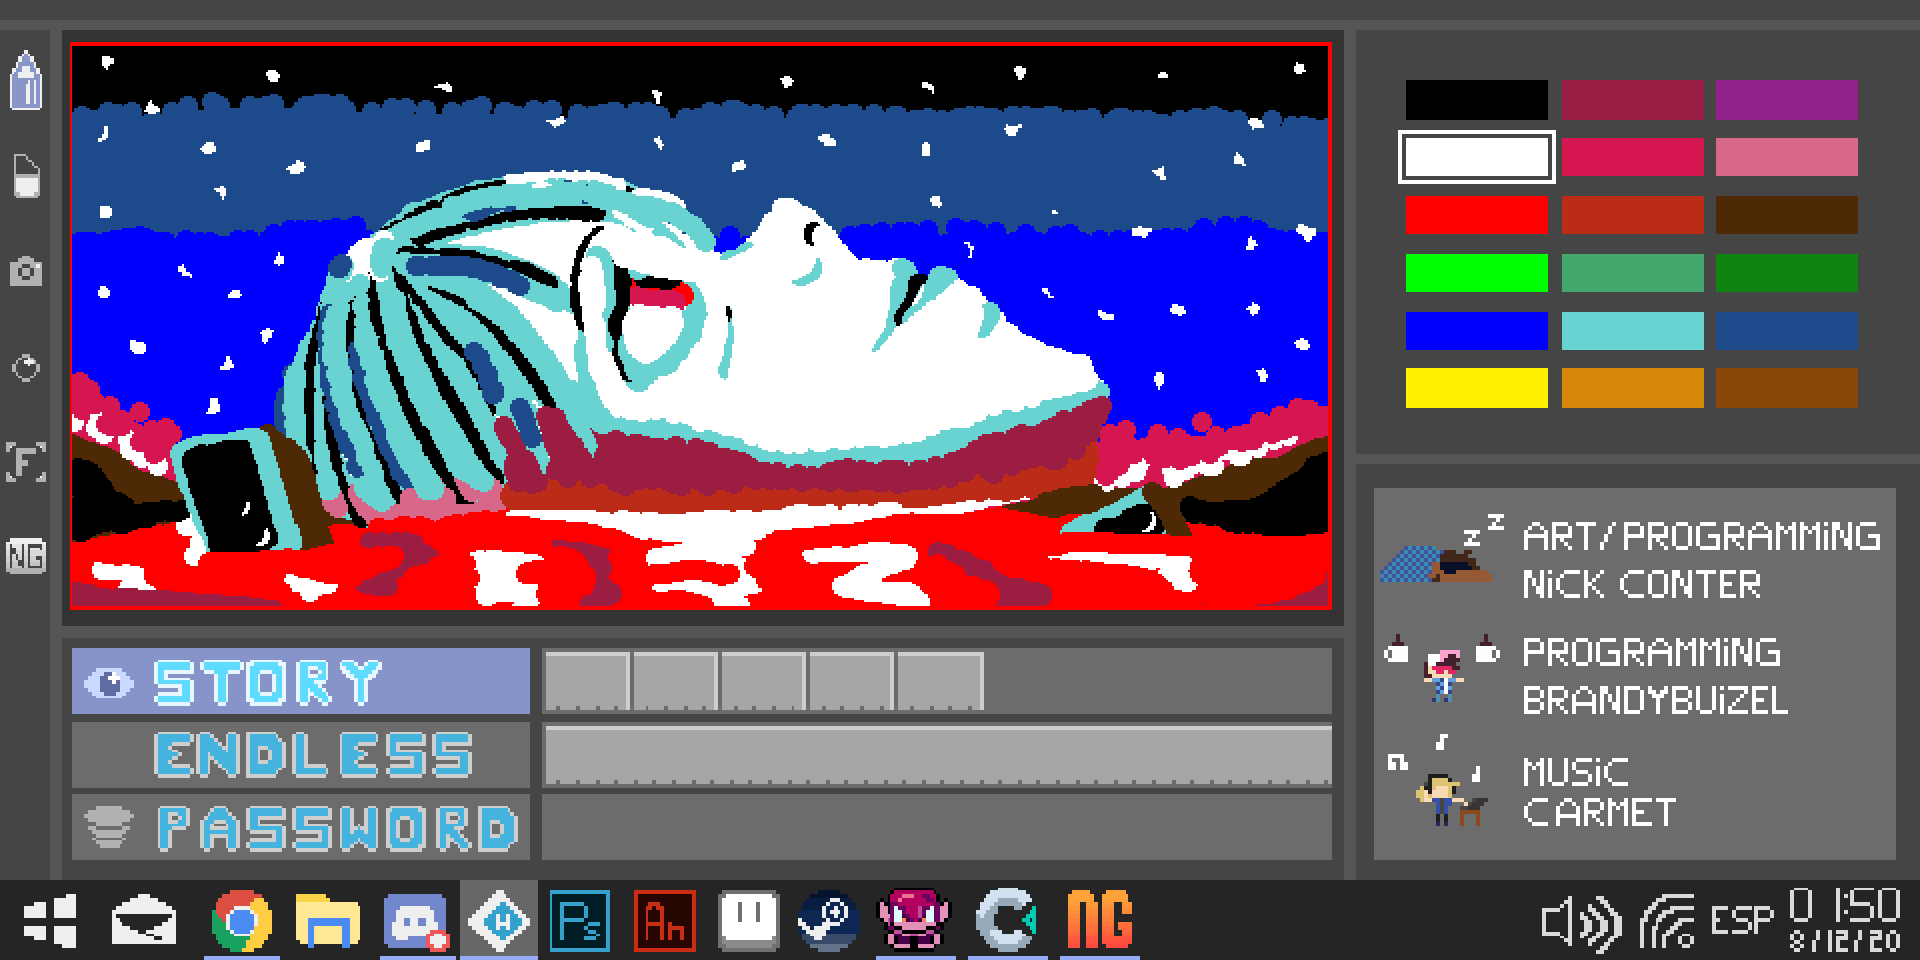The image size is (1920, 960).
Task: Click the first story level slot
Action: (587, 681)
